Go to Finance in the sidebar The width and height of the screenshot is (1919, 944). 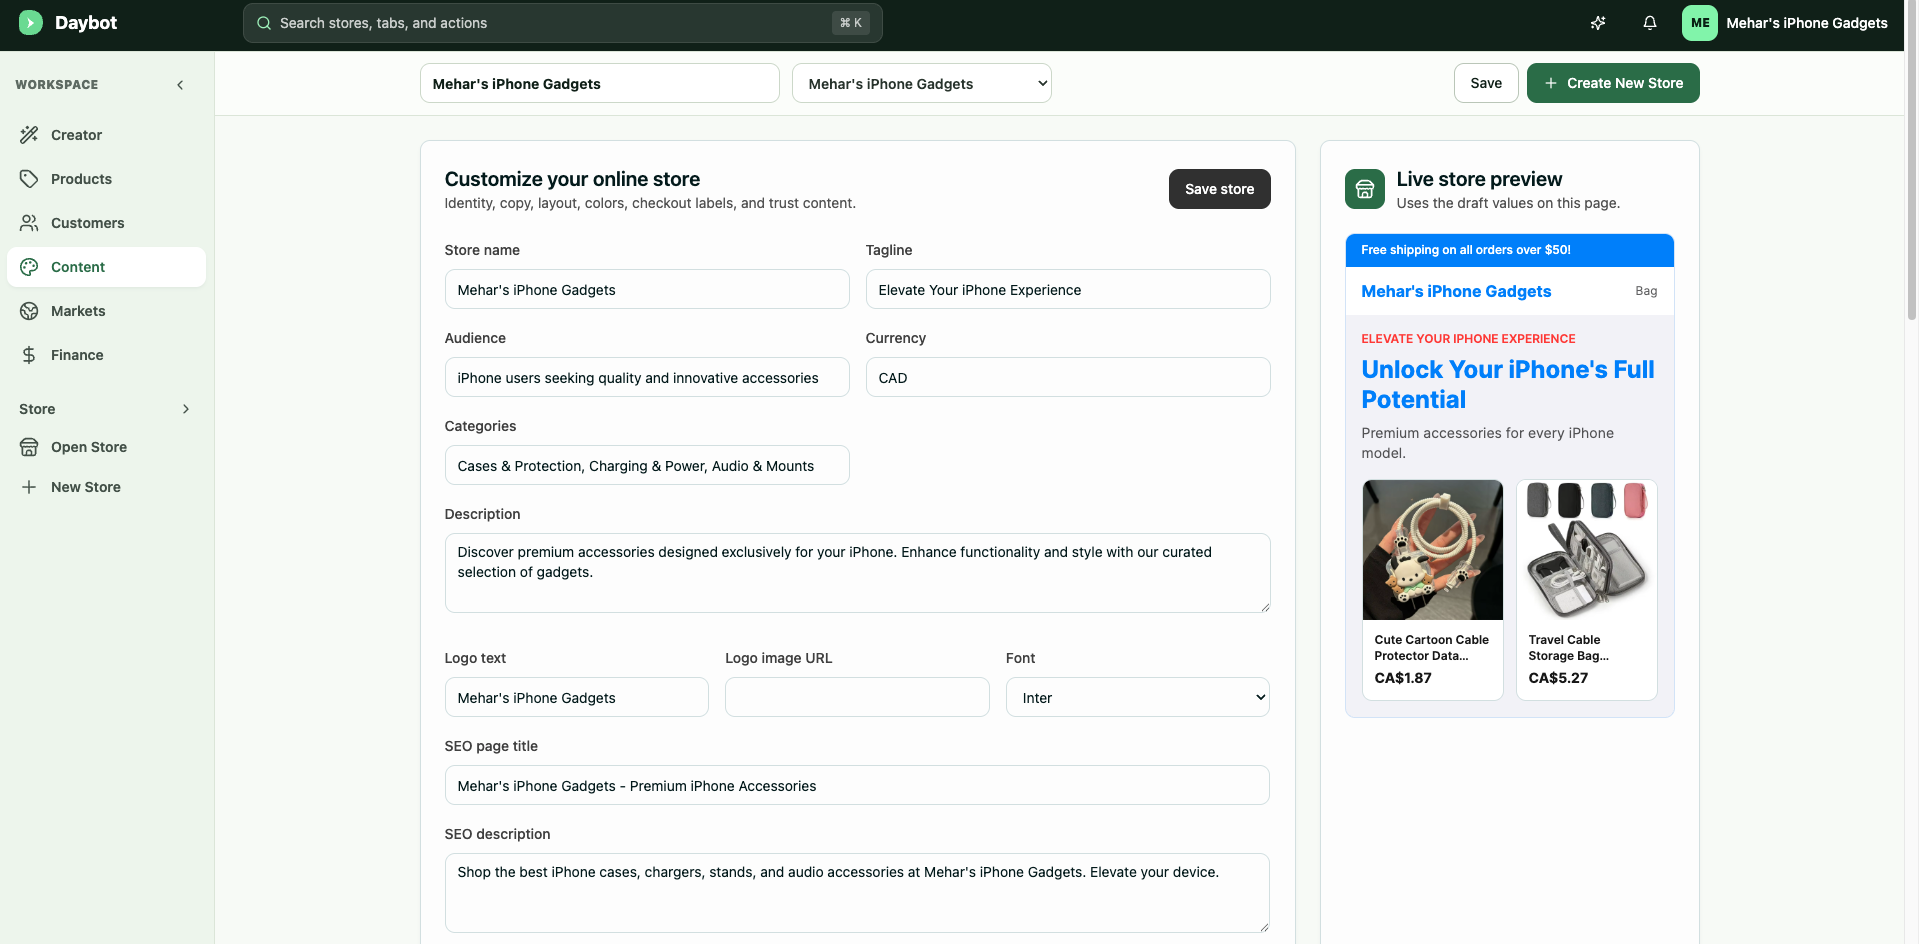pyautogui.click(x=106, y=355)
